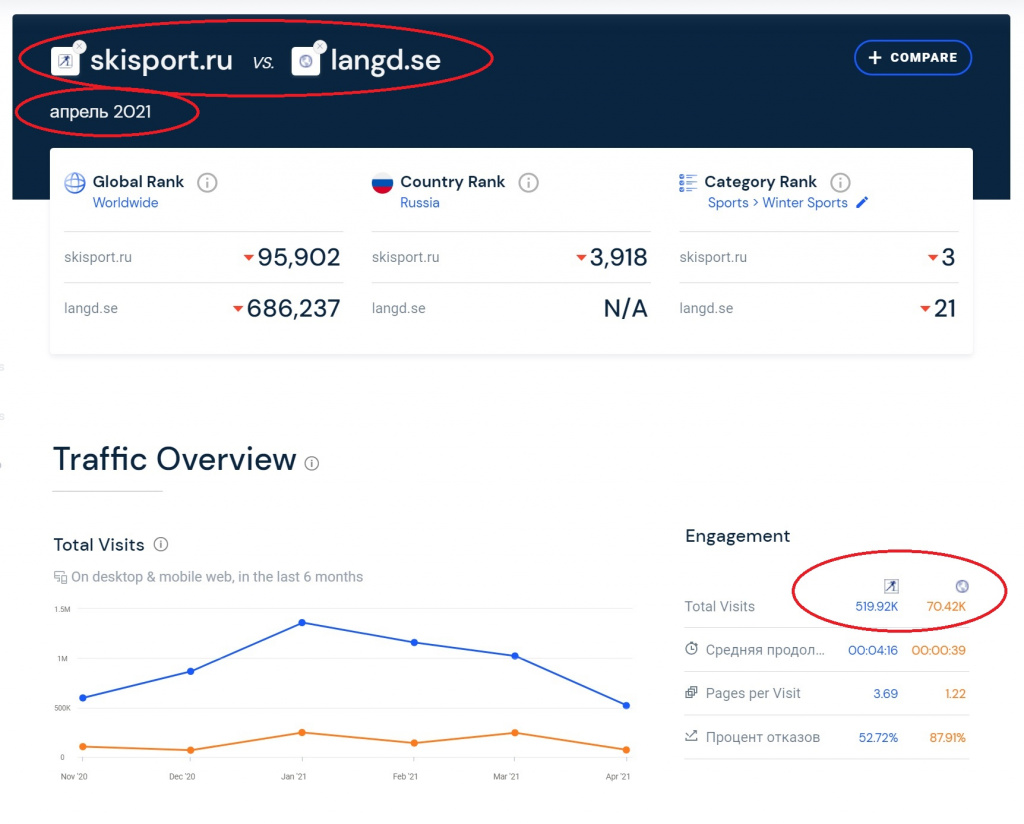Click the 52.72% bounce rate value
Viewport: 1024px width, 824px height.
coord(878,738)
